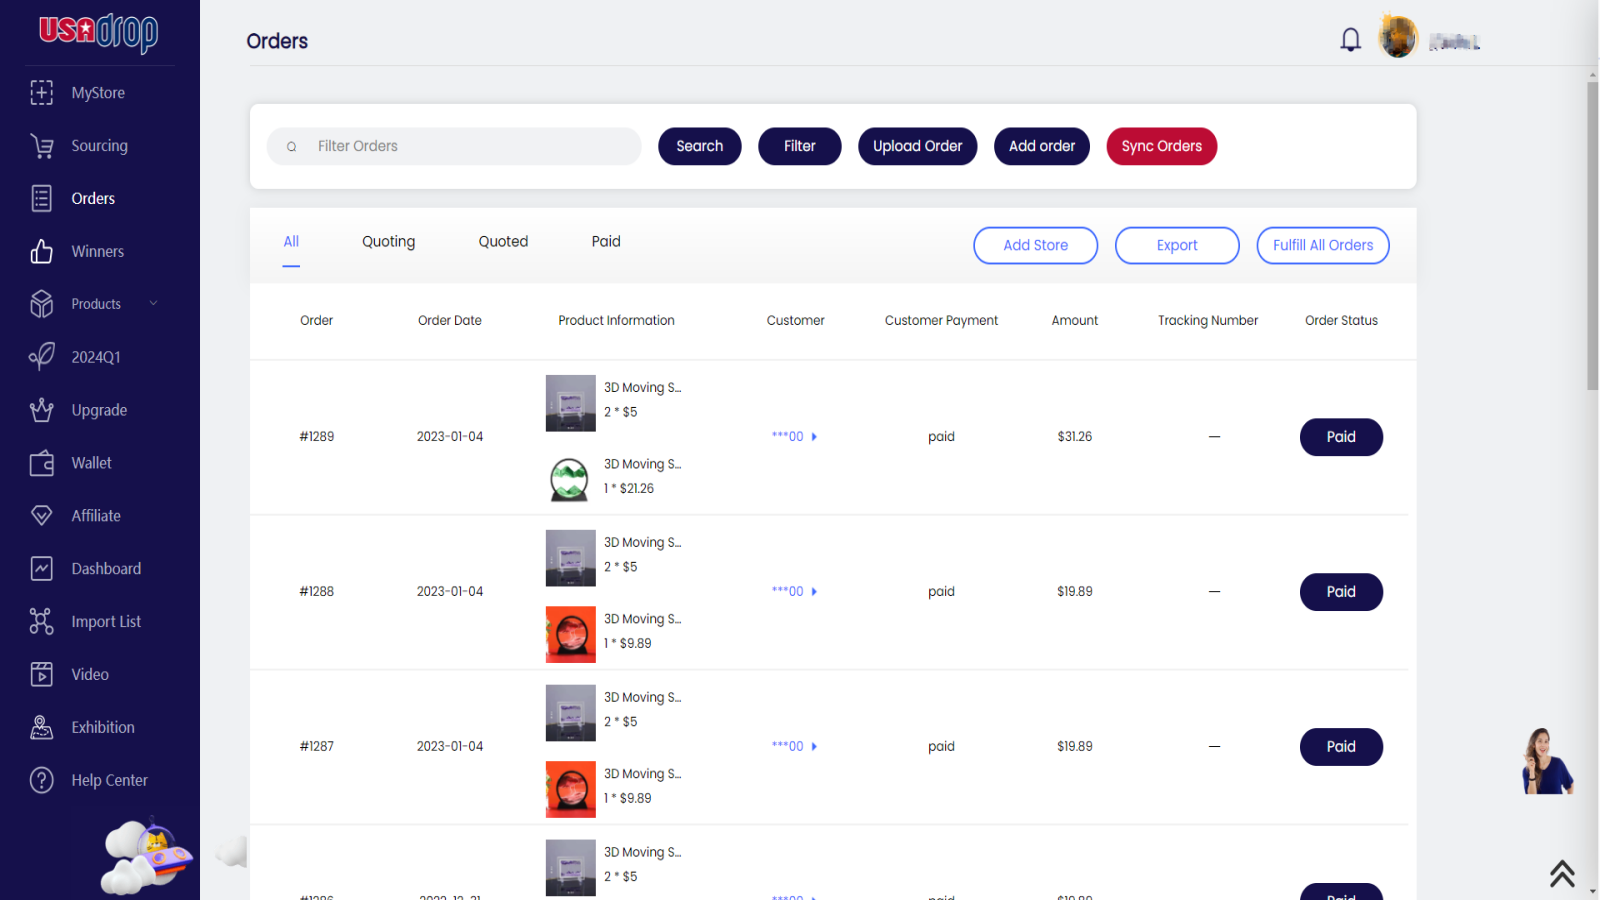The height and width of the screenshot is (900, 1600).
Task: Open the Affiliate diamond icon
Action: 41,516
